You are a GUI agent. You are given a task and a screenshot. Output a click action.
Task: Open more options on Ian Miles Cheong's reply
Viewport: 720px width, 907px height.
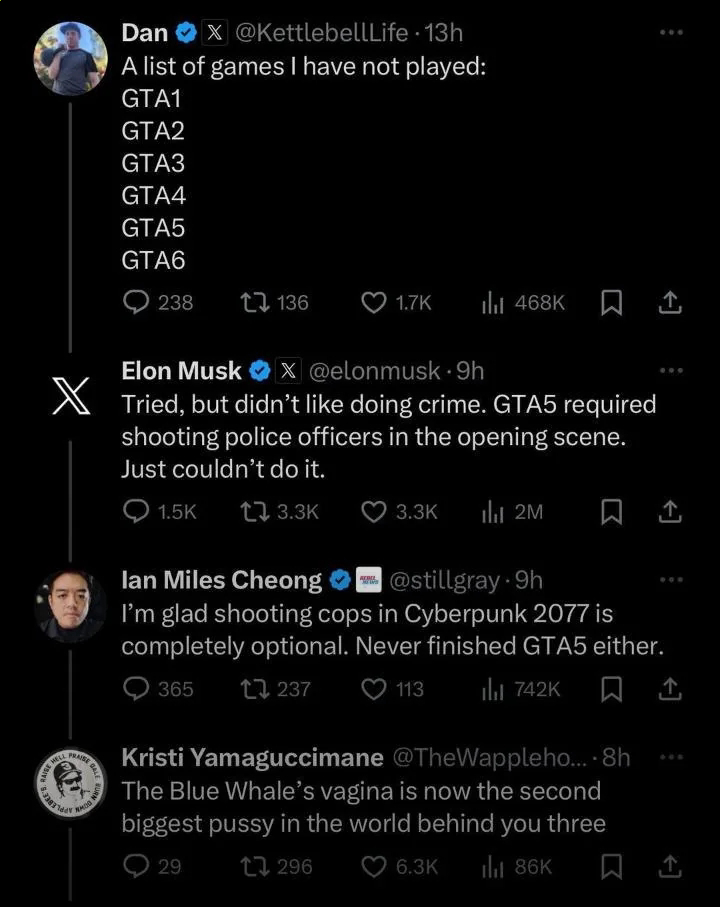click(x=671, y=580)
